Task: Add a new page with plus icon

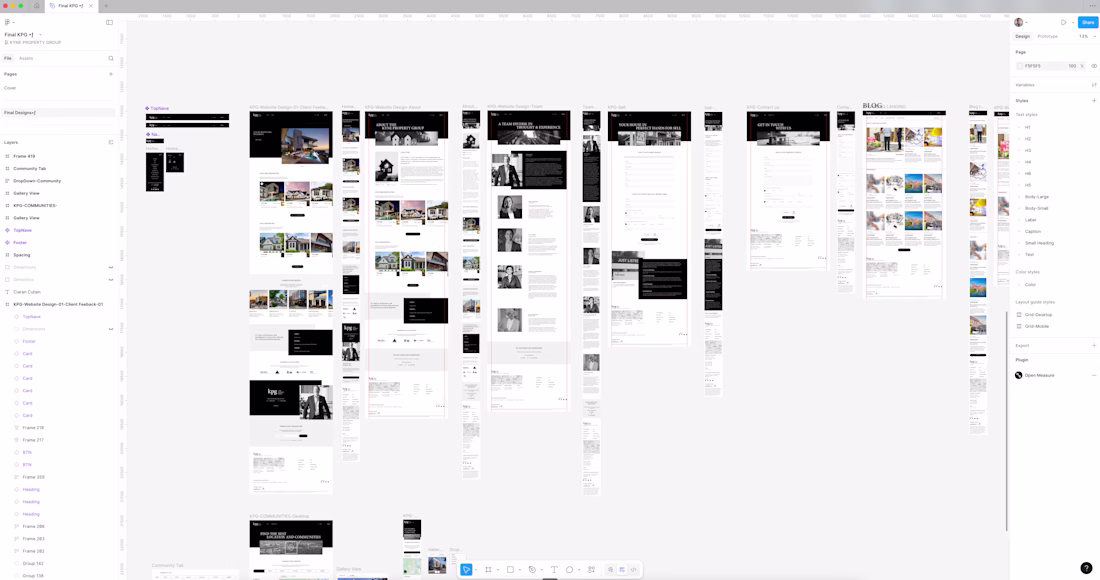Action: (111, 74)
